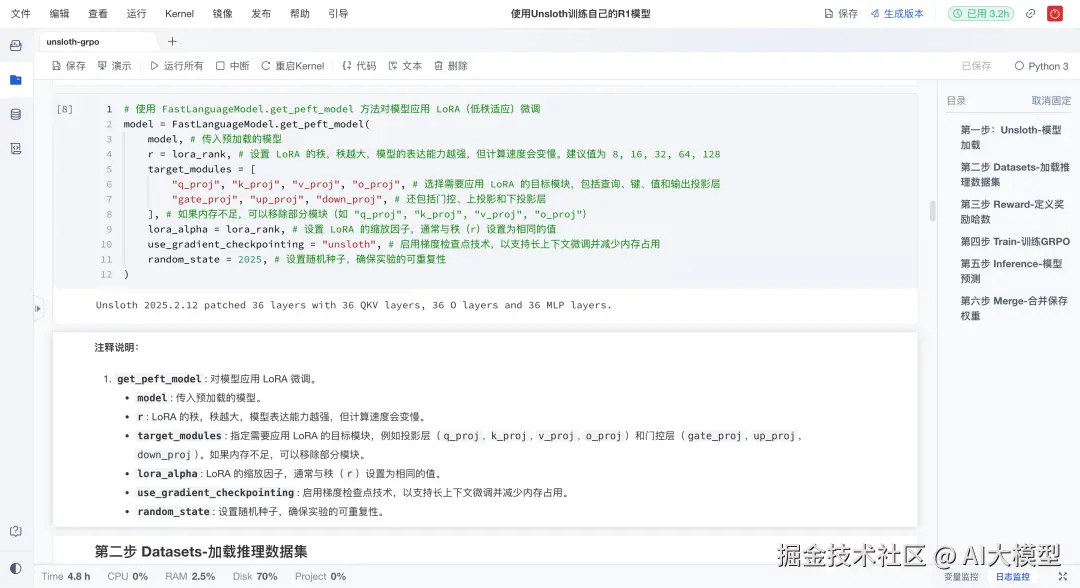The height and width of the screenshot is (588, 1080).
Task: Click 运行所有 run all
Action: click(176, 66)
